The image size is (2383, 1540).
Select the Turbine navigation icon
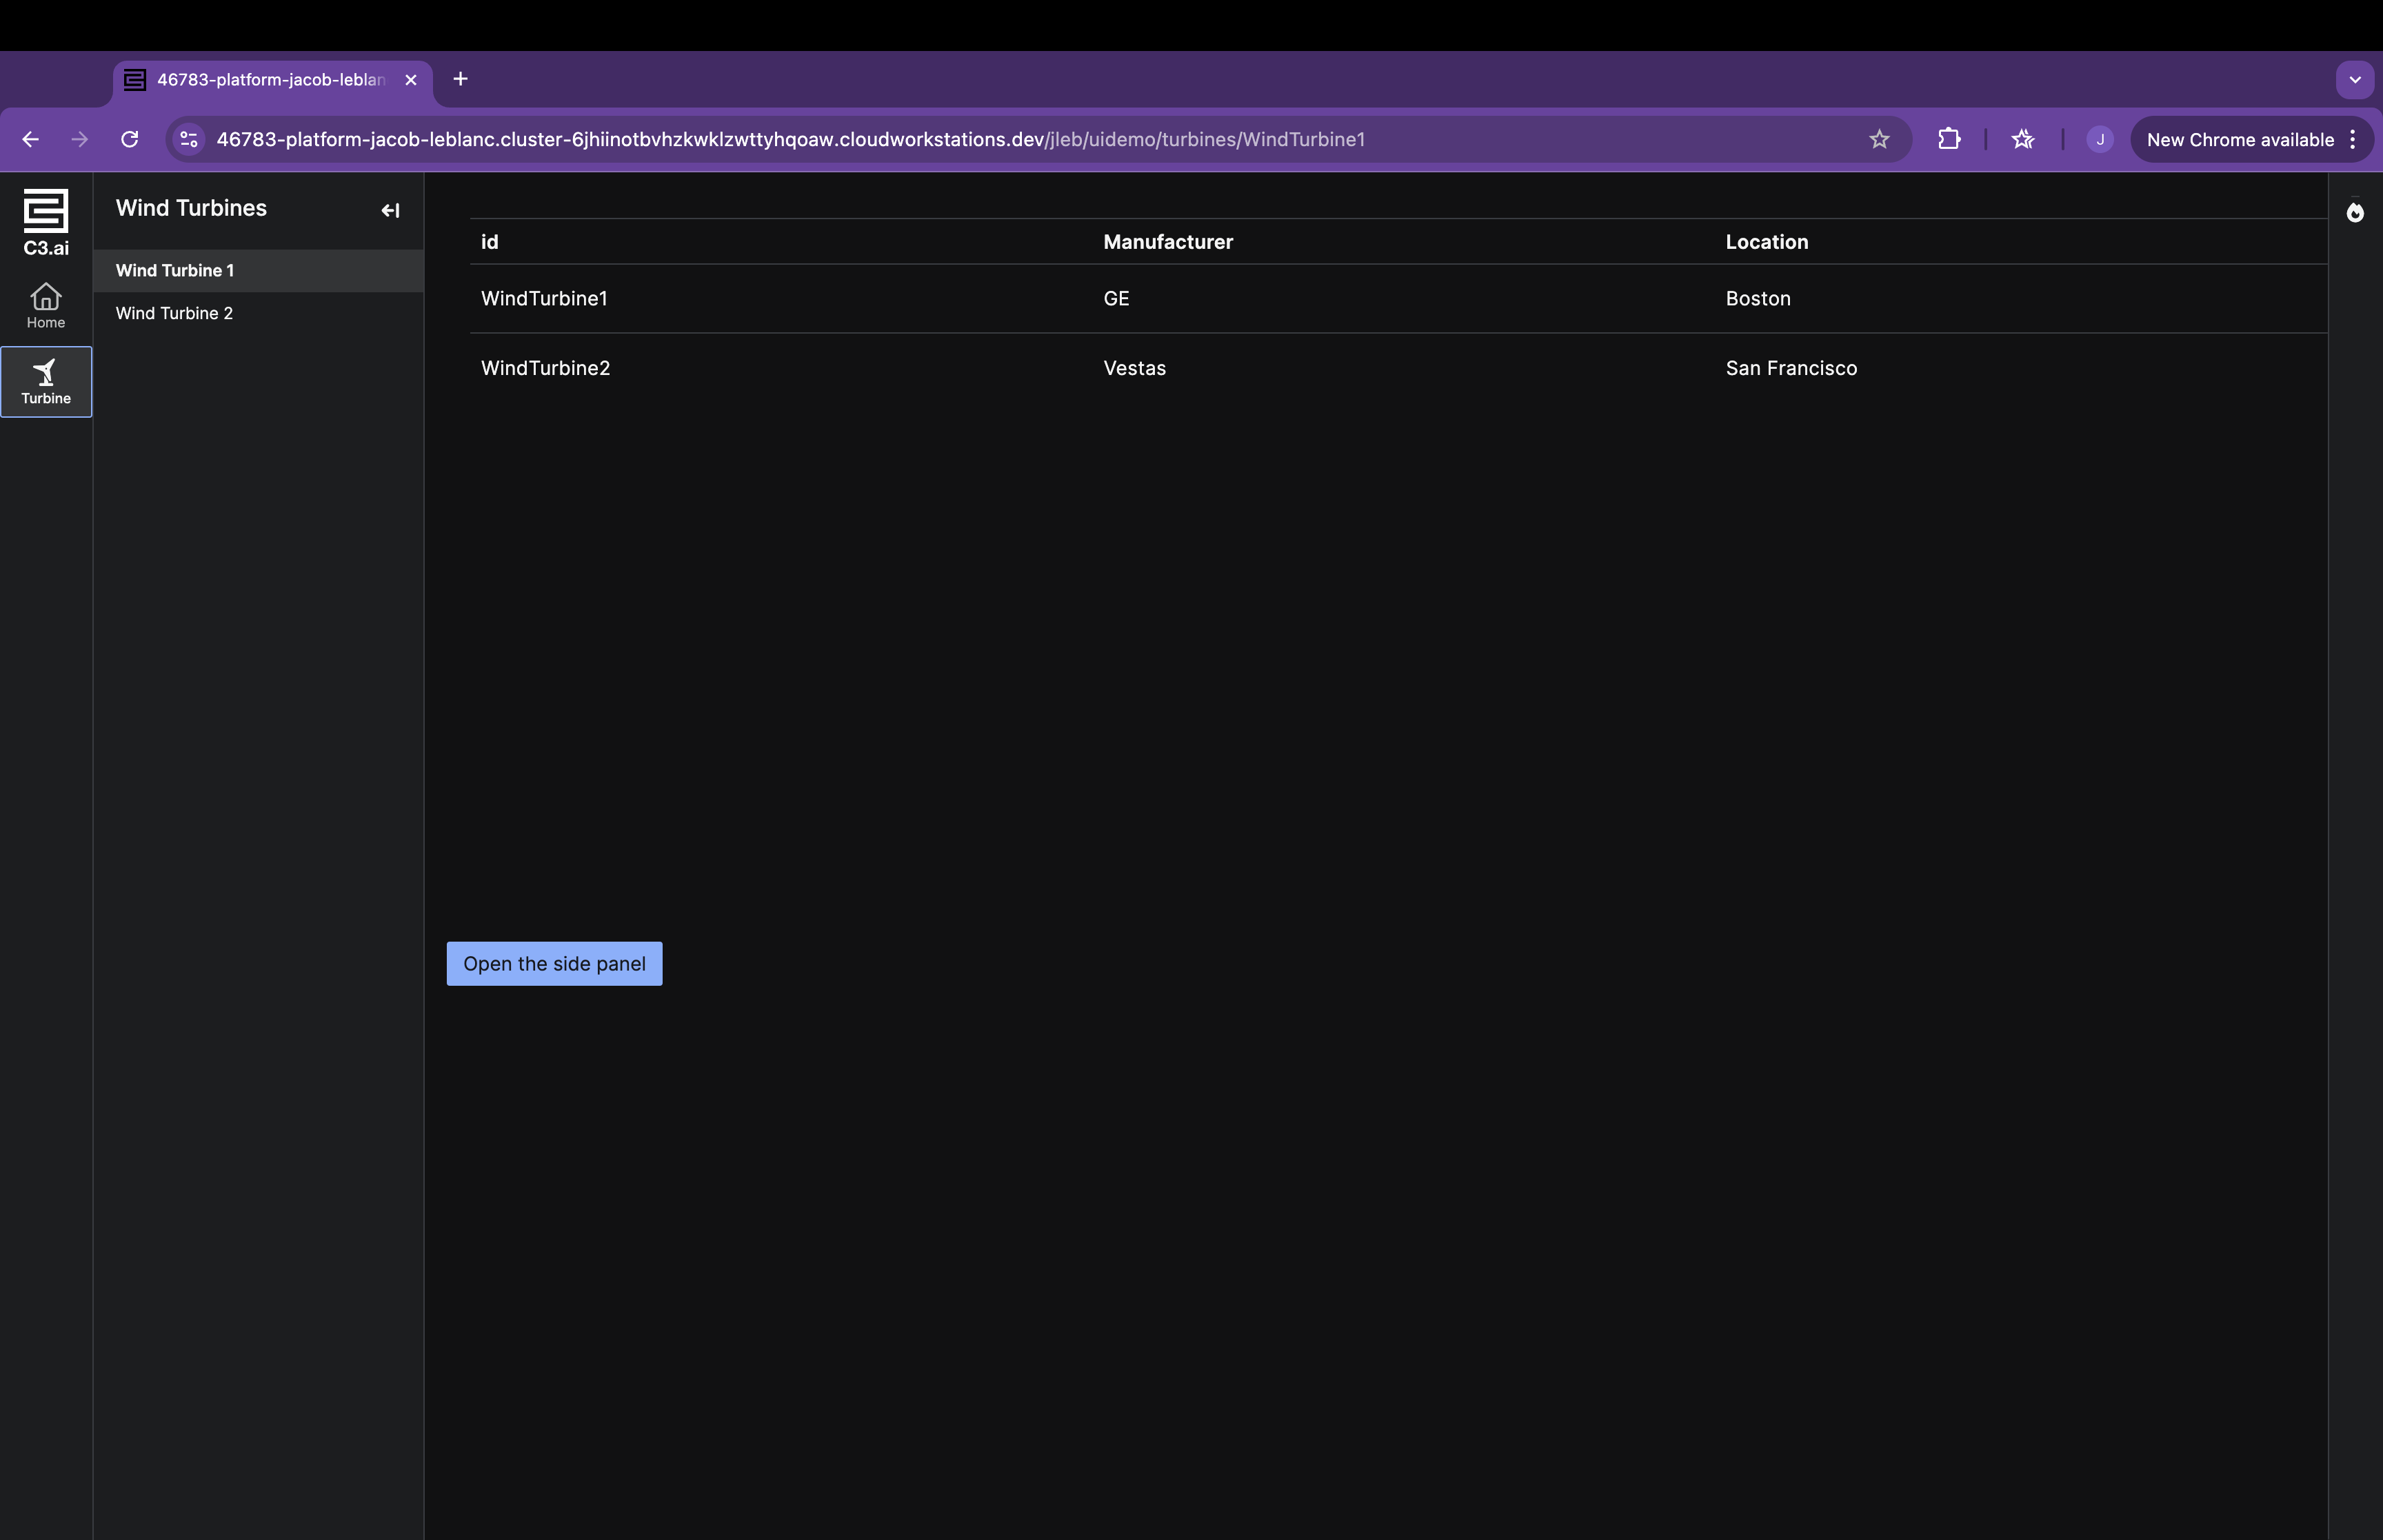click(45, 380)
